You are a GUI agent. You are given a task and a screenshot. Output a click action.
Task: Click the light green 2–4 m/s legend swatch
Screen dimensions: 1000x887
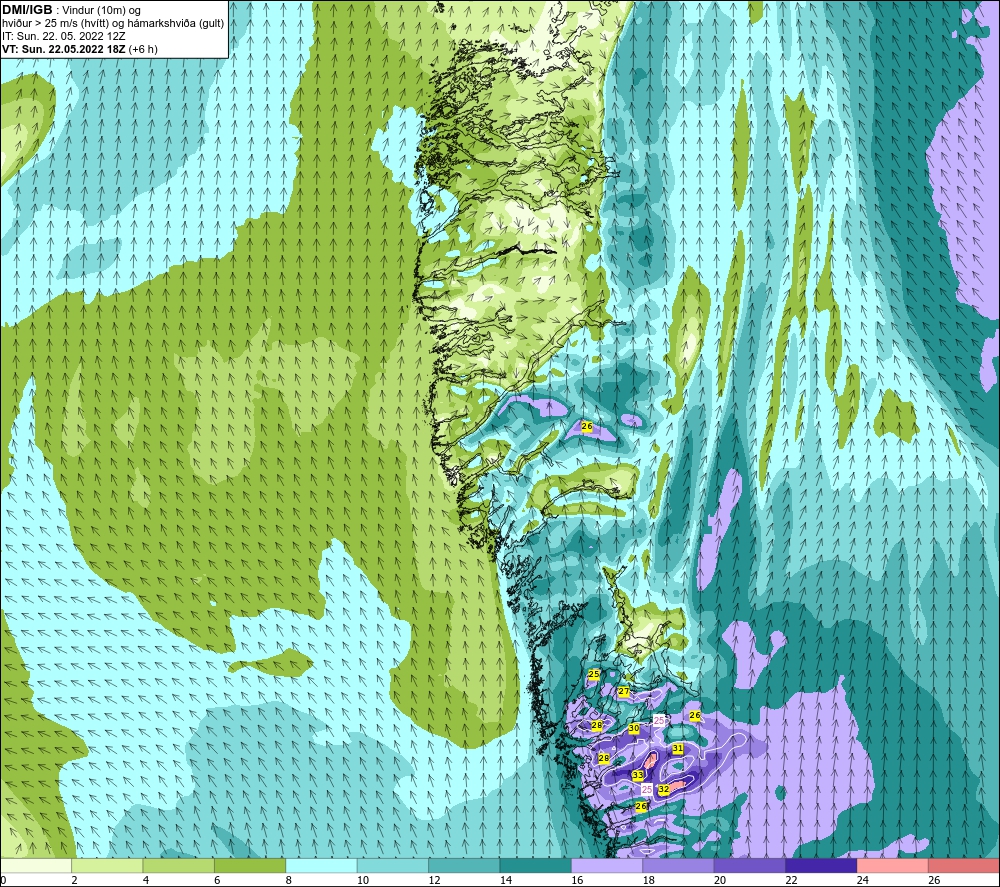pos(107,865)
